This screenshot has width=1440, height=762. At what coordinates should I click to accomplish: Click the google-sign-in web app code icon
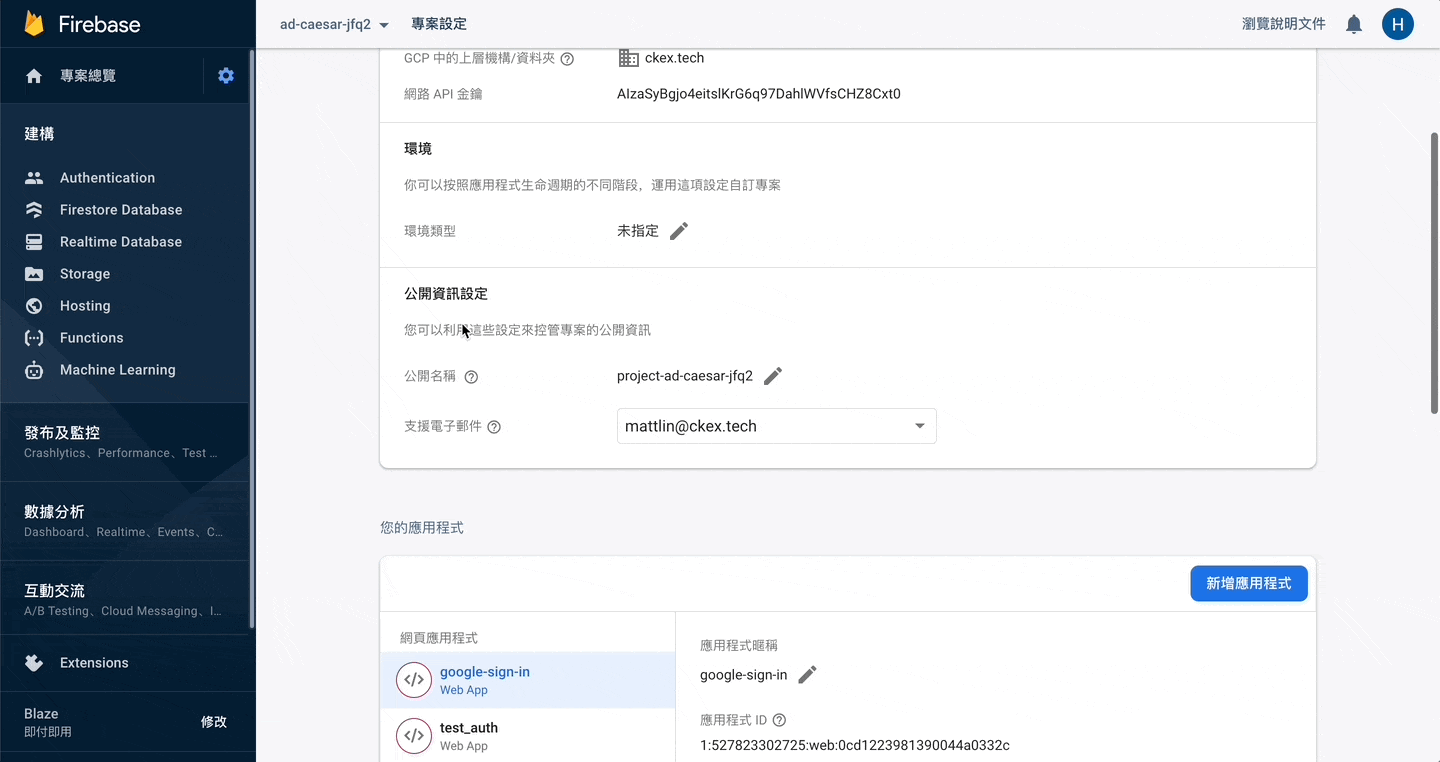(x=414, y=680)
